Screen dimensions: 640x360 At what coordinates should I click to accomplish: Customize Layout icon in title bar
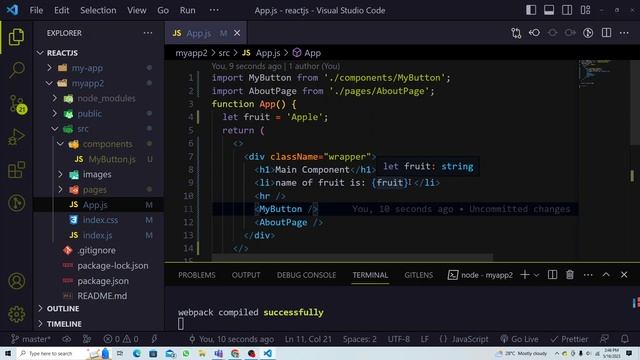[x=585, y=10]
